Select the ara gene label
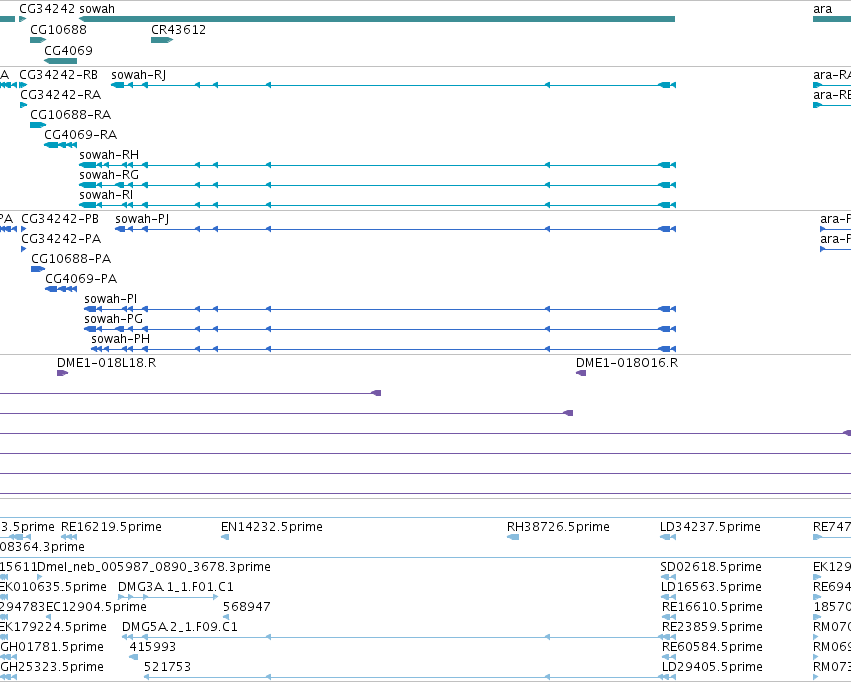This screenshot has width=851, height=682. (822, 9)
